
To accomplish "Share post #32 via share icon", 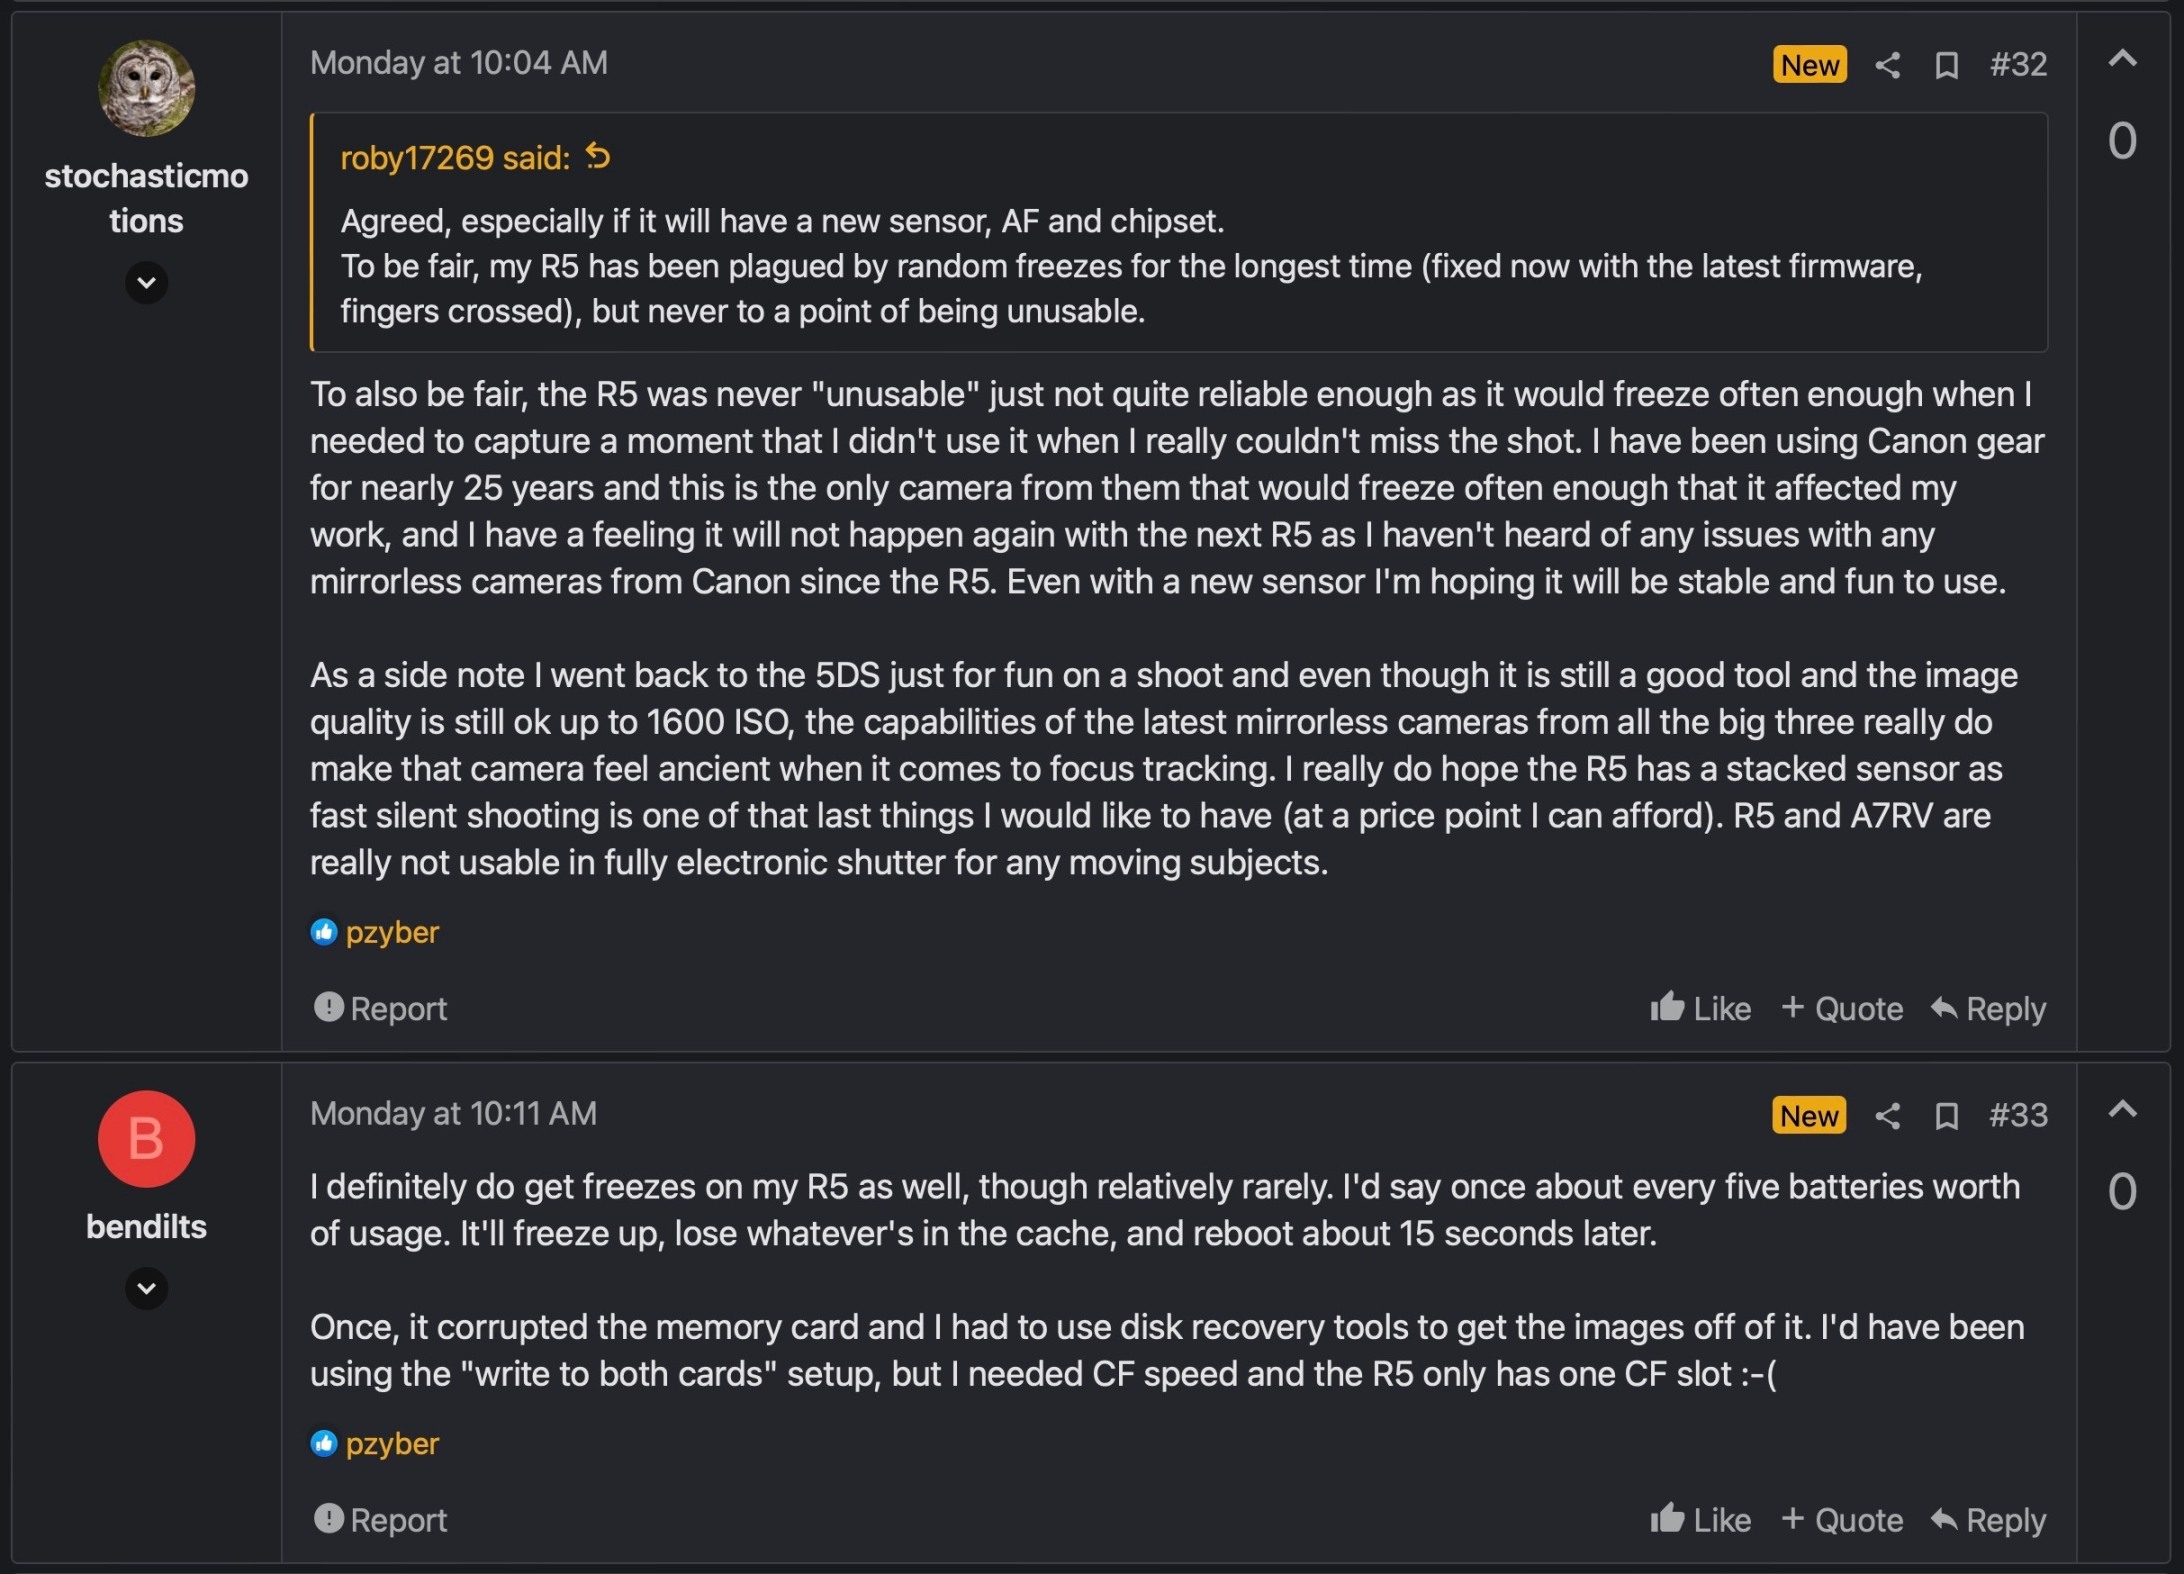I will 1887,66.
